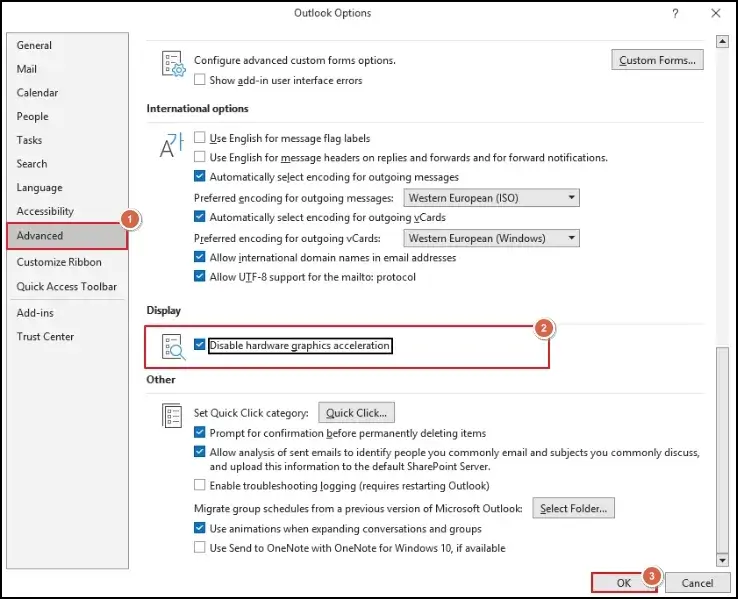
Task: Open the Search options category
Action: pyautogui.click(x=67, y=164)
